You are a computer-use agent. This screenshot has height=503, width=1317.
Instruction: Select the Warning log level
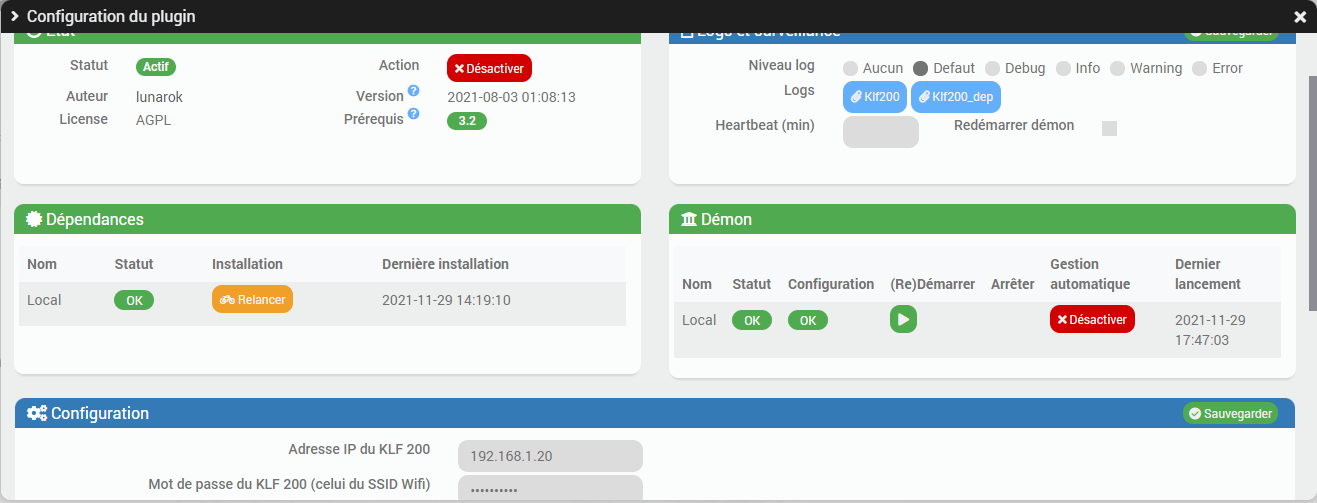tap(1117, 69)
